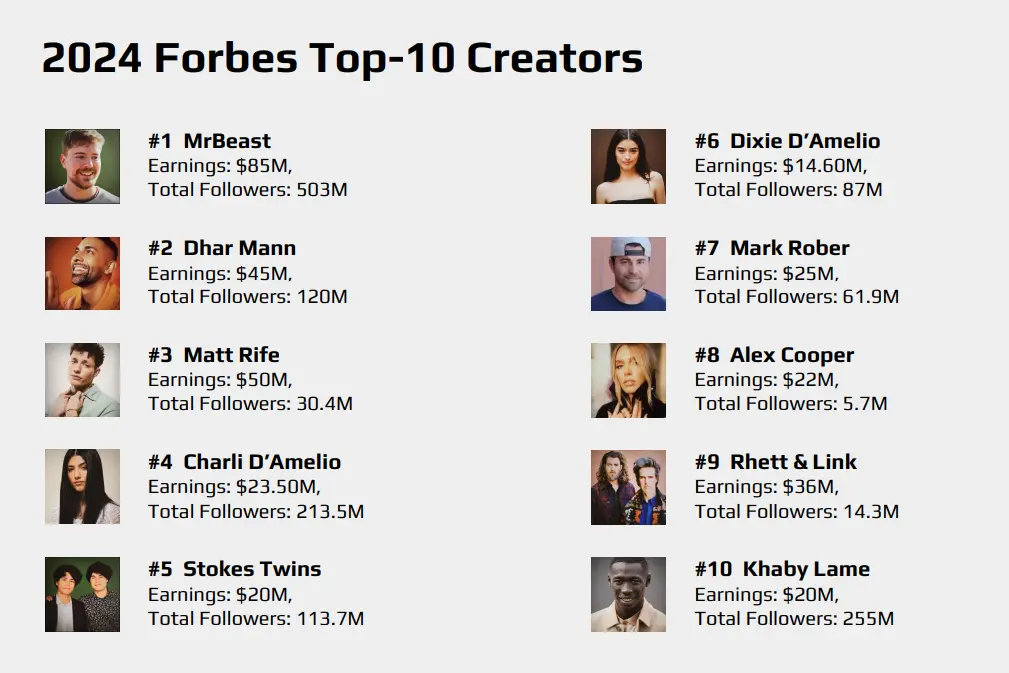Click Dixie D'Amelio's "Earnings: $14.60M" text

[780, 166]
